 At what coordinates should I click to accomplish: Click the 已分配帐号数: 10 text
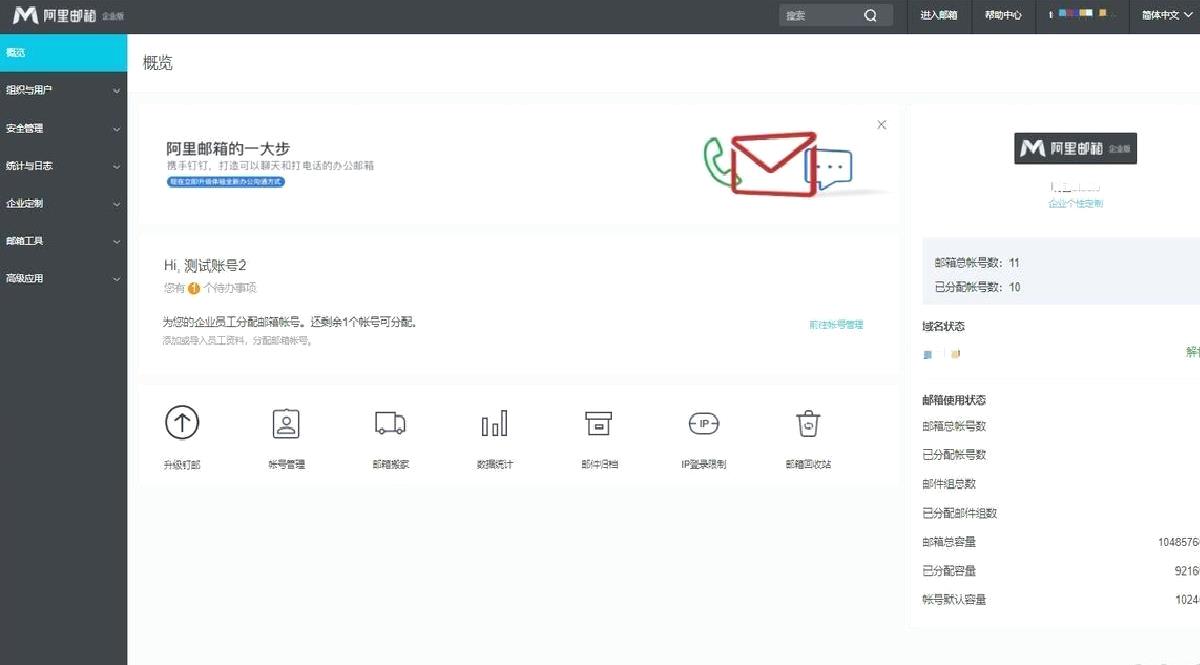coord(977,287)
